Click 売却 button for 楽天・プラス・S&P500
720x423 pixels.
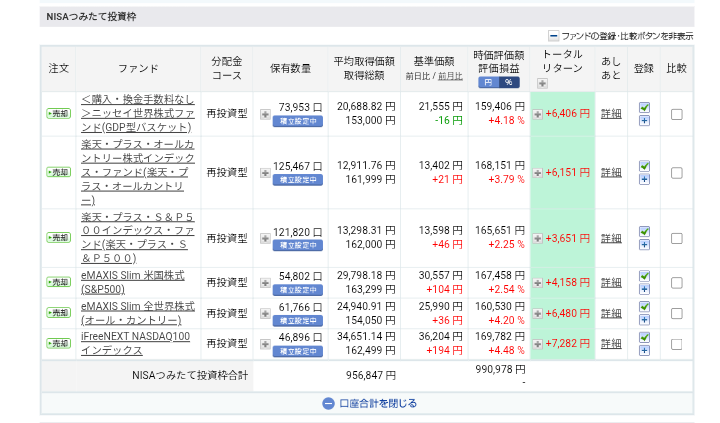point(59,238)
